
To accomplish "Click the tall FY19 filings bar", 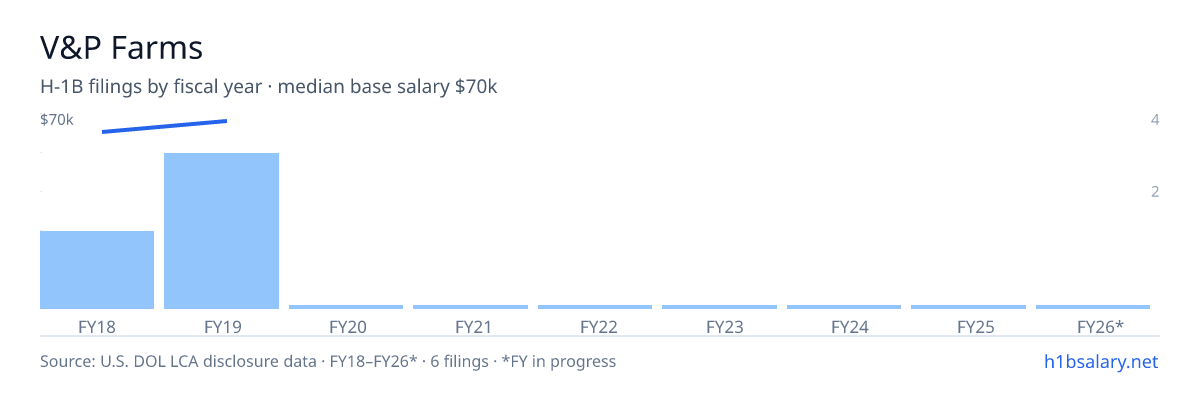I will coord(221,231).
